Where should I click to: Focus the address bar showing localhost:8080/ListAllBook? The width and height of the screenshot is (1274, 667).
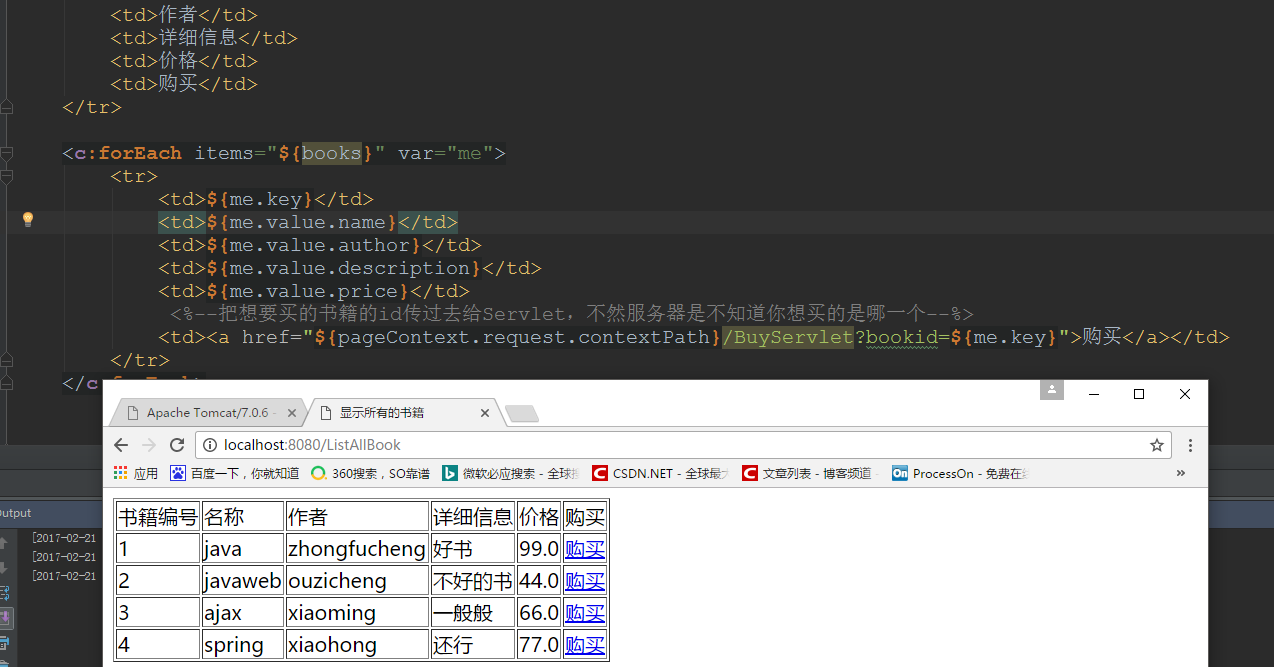click(x=670, y=445)
